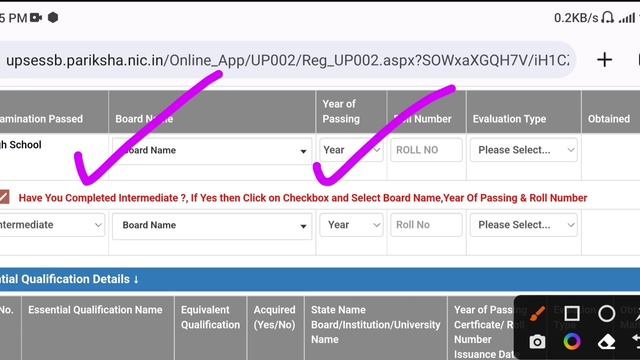Tap the hexagon status bar icon
This screenshot has height=360, width=640.
53,18
